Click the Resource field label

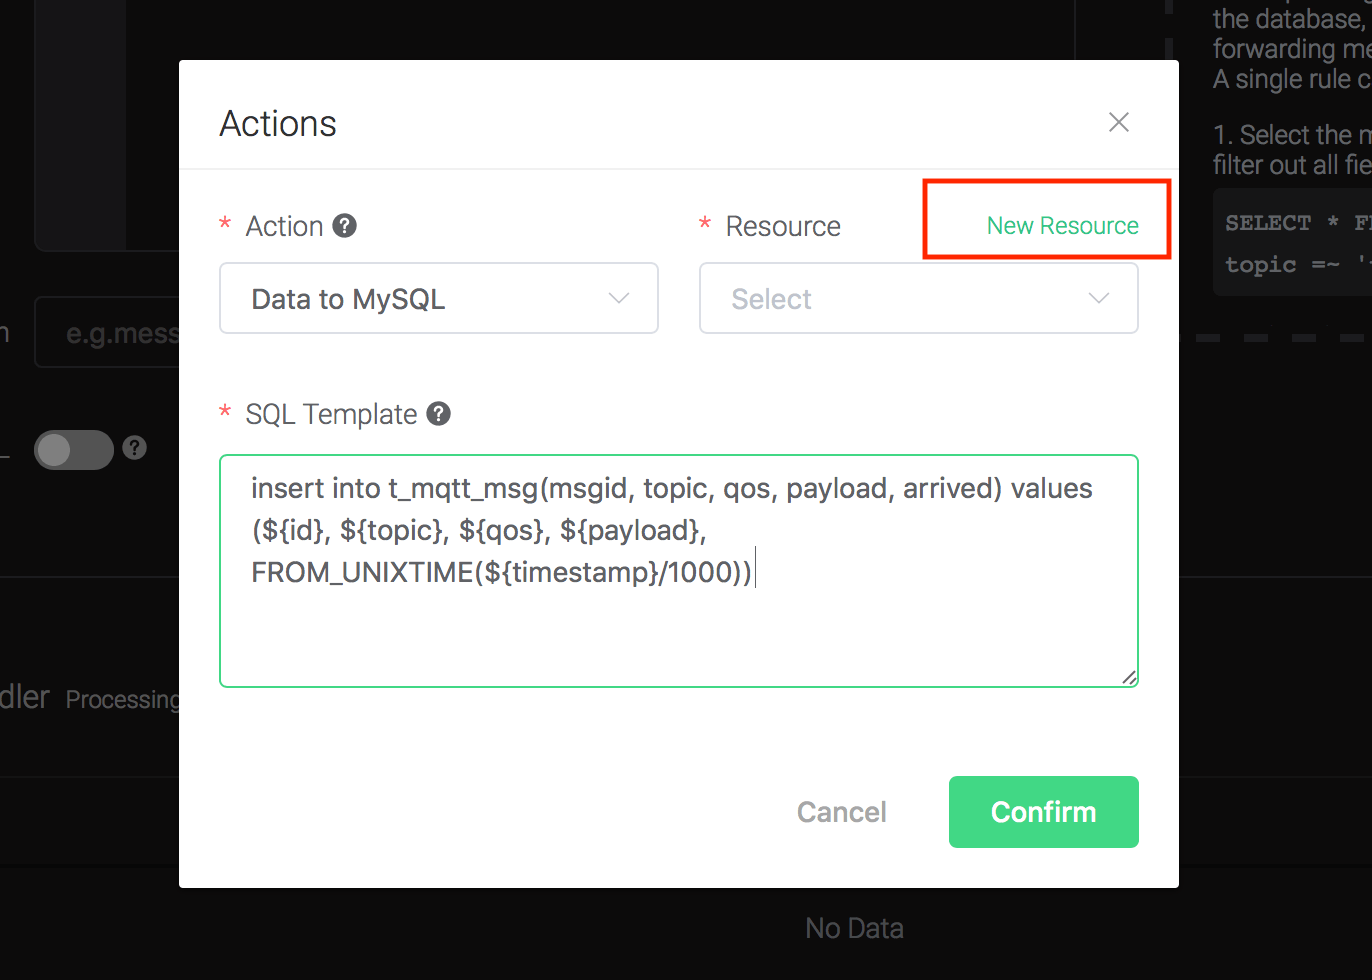click(x=783, y=227)
